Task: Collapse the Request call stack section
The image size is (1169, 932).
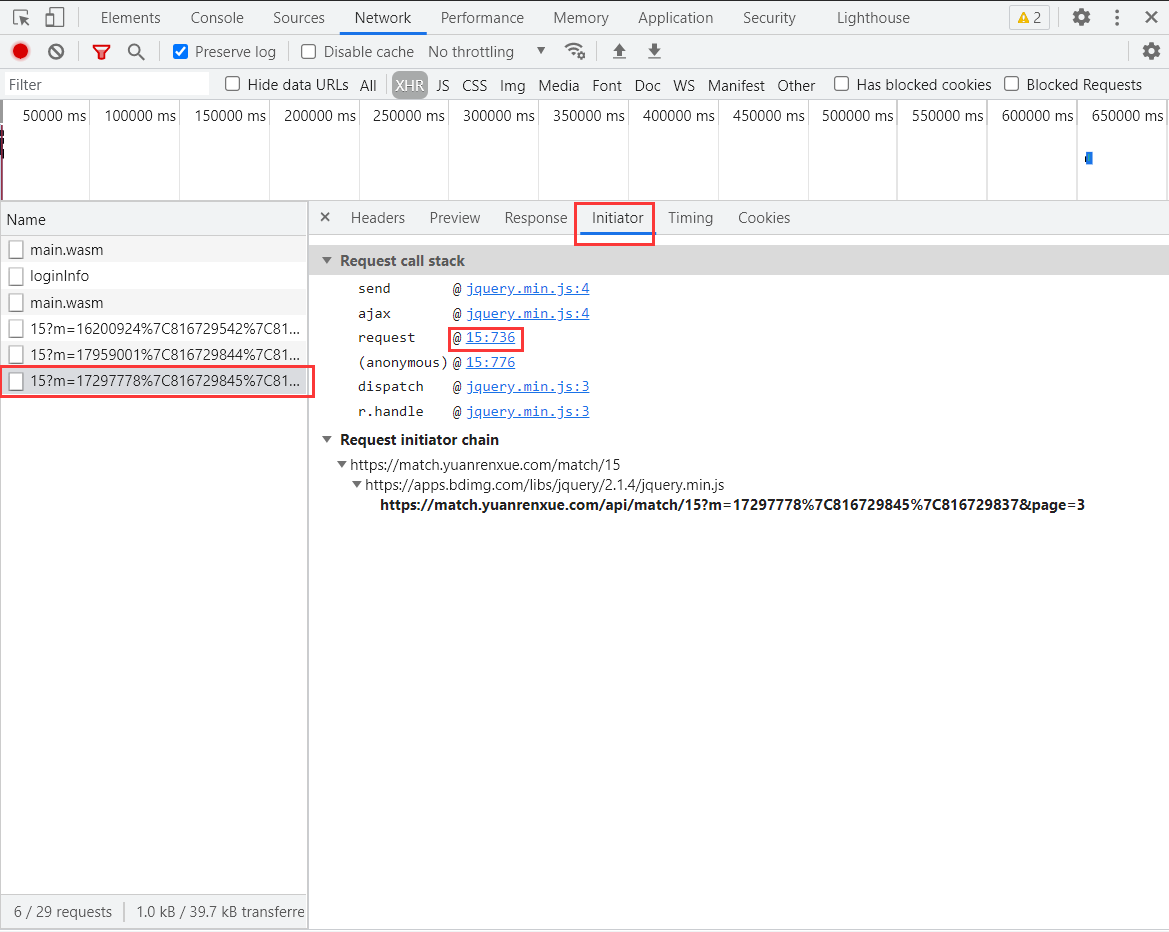Action: tap(327, 261)
